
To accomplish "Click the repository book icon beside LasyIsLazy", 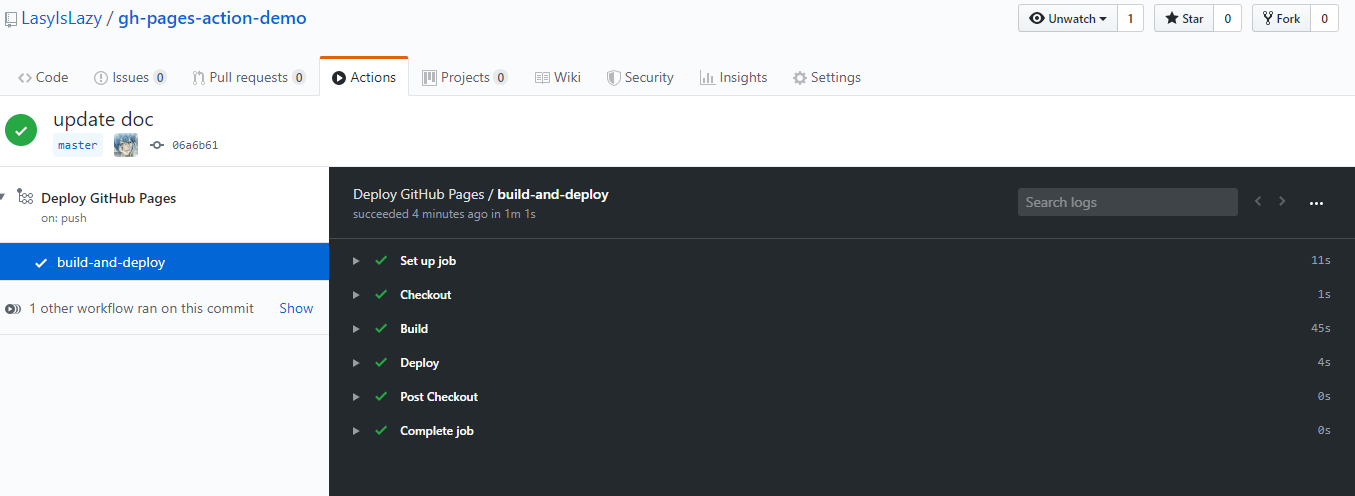I will click(x=11, y=19).
